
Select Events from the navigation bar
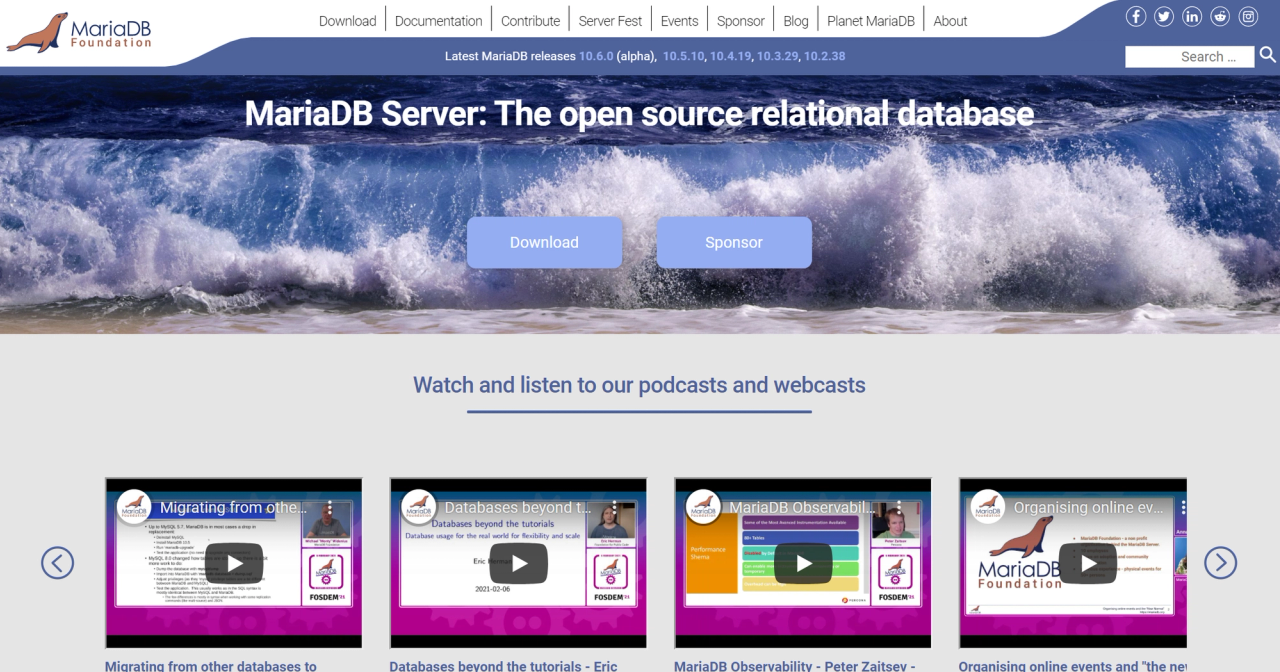(679, 20)
